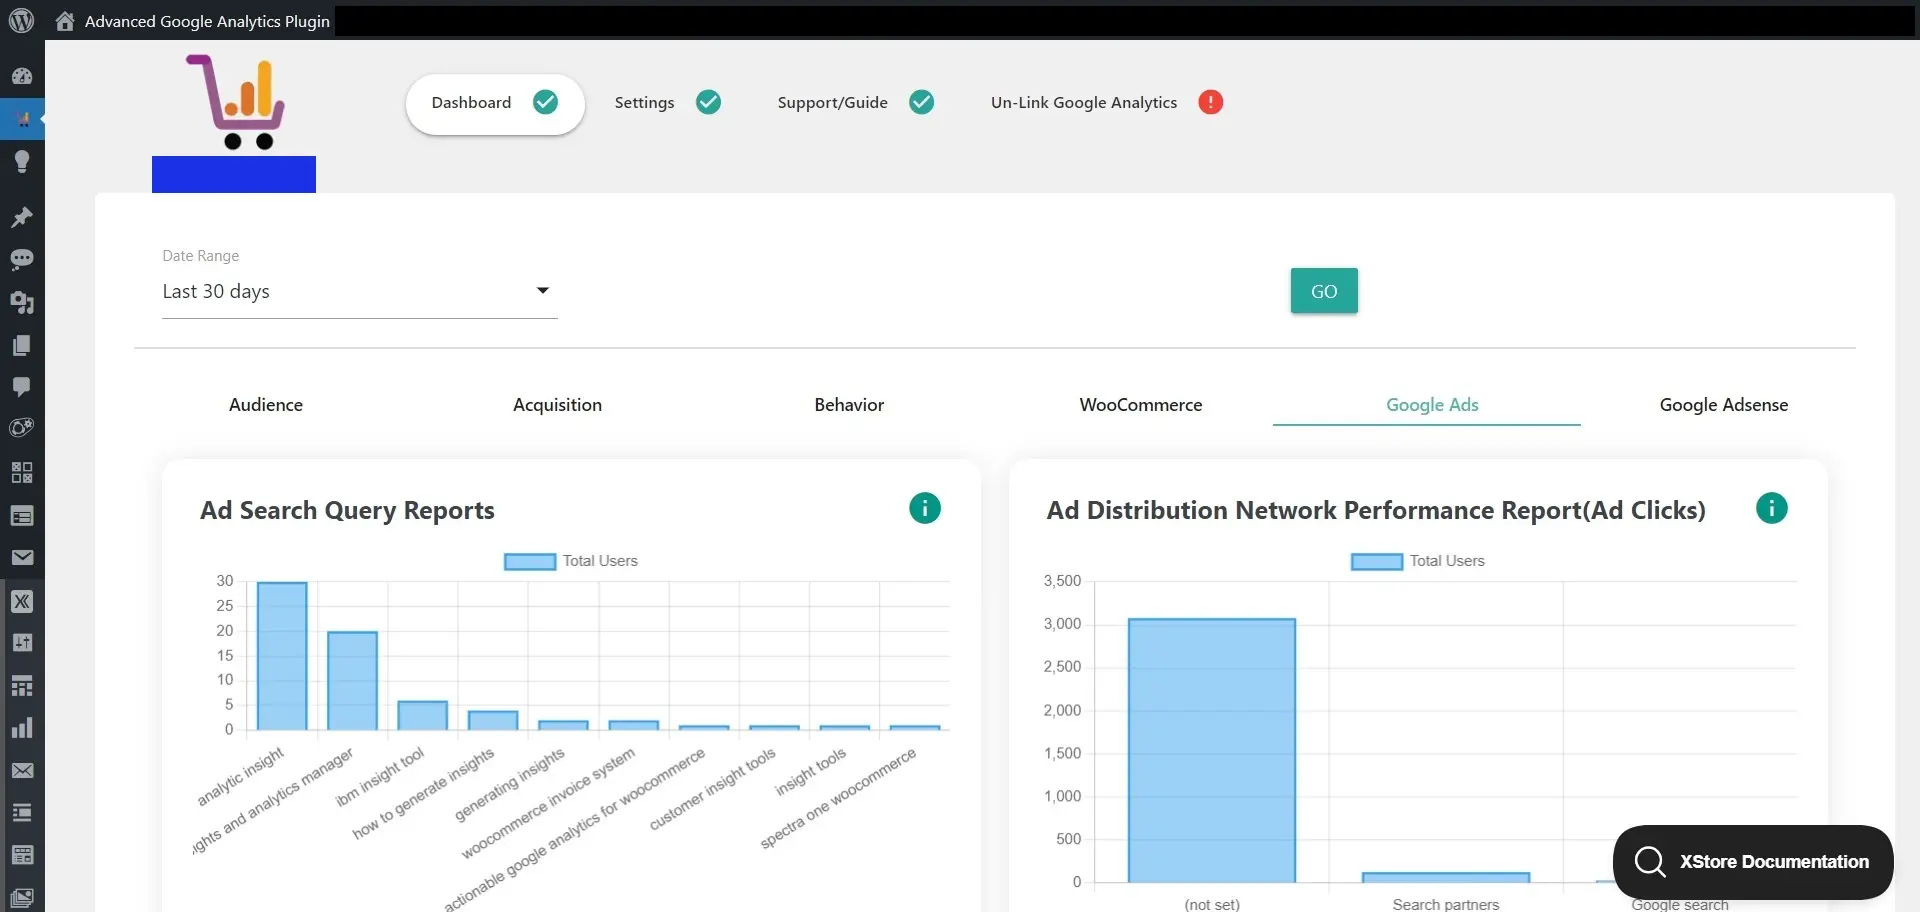Click the red alert icon beside Un-Link Google Analytics
1920x912 pixels.
pos(1210,102)
